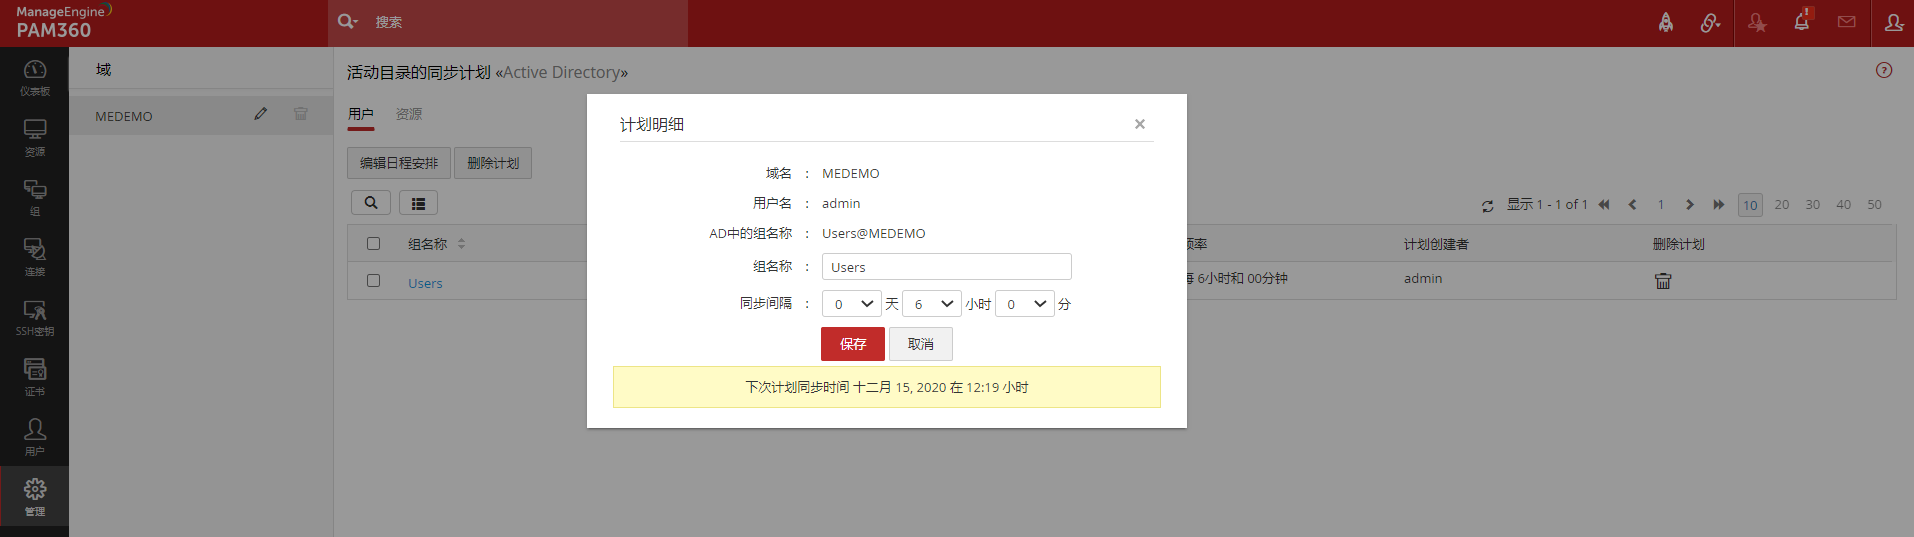Click the key link icon in top bar

[x=1711, y=22]
